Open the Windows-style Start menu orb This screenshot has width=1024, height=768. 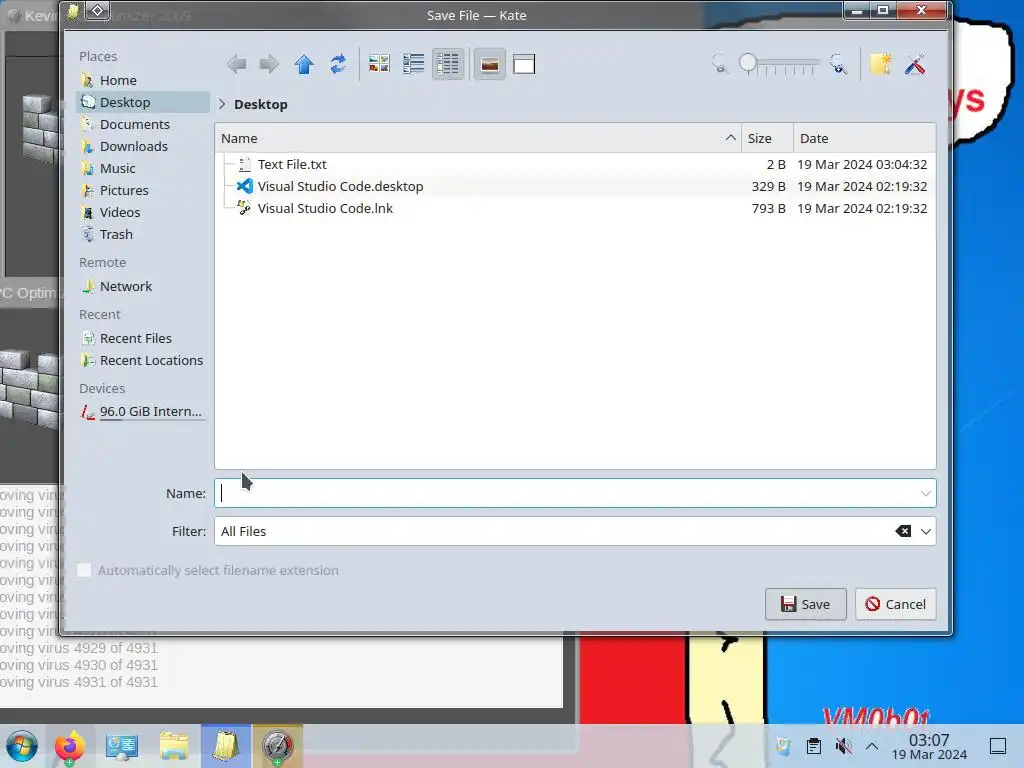click(x=22, y=746)
